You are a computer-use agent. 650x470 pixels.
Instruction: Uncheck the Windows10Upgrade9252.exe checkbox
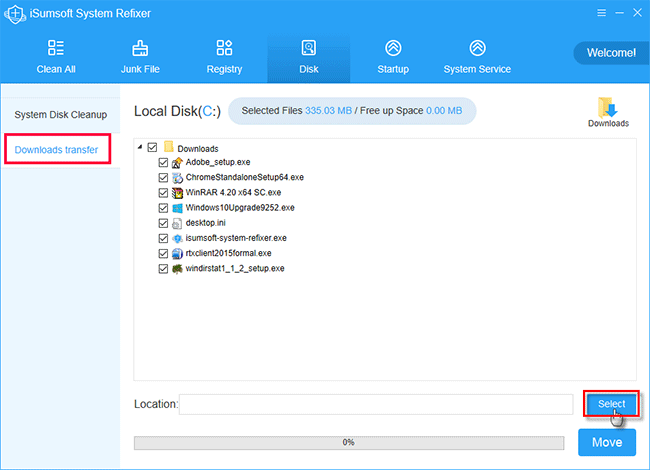coord(163,208)
